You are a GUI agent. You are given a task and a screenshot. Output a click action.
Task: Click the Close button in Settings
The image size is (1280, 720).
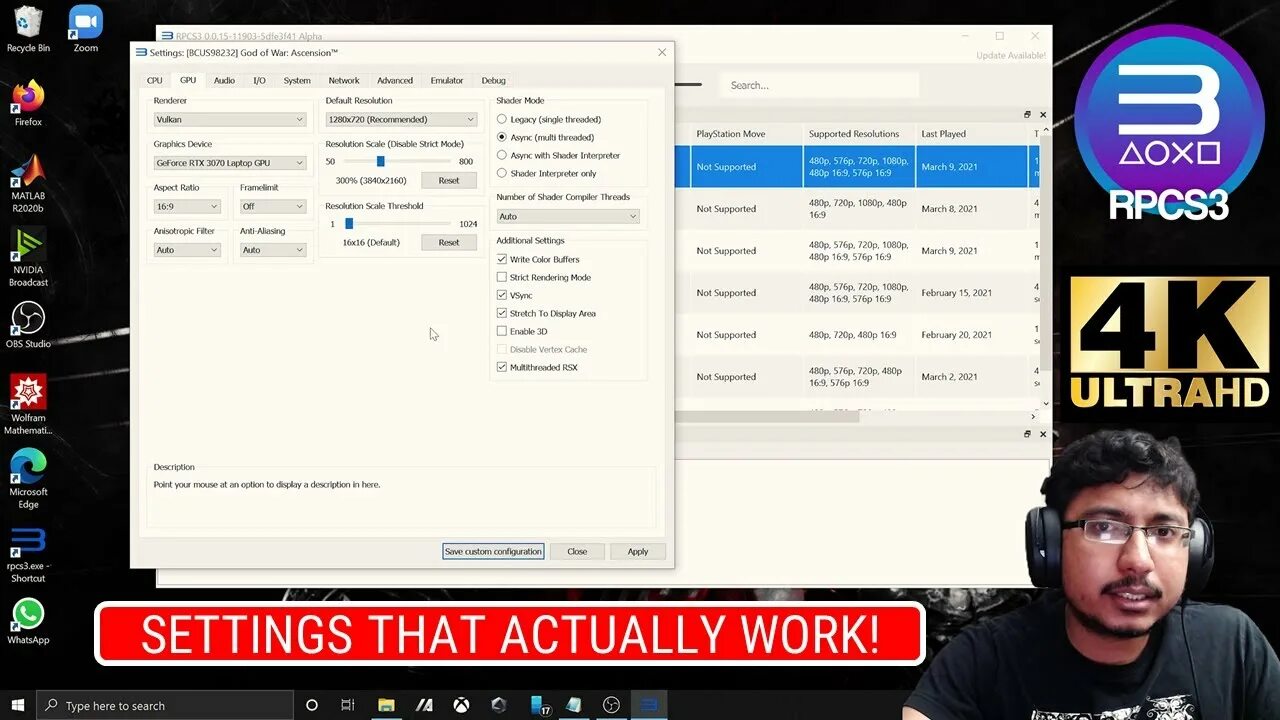577,551
